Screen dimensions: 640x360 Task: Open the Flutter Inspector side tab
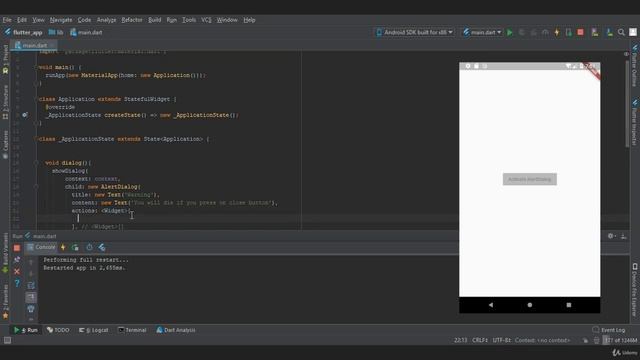(x=635, y=122)
